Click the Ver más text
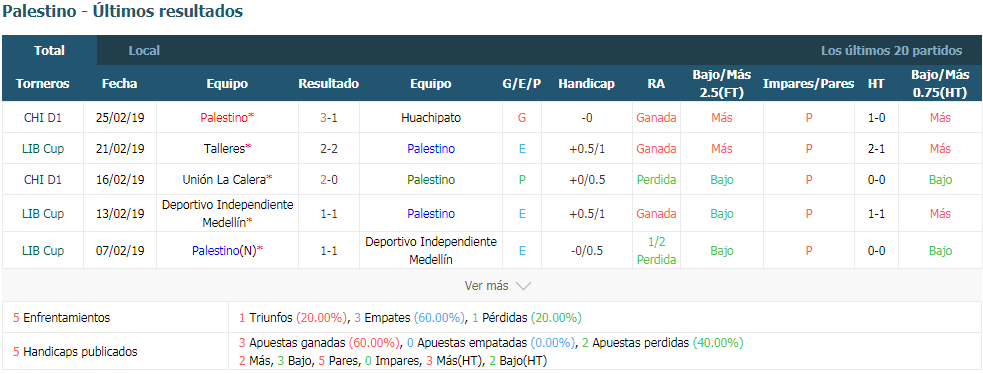 point(486,286)
